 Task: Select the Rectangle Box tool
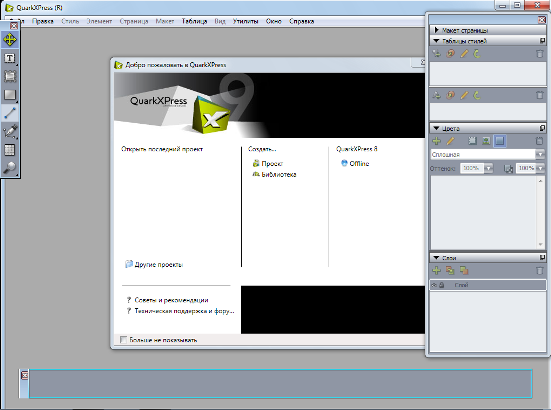tap(10, 95)
